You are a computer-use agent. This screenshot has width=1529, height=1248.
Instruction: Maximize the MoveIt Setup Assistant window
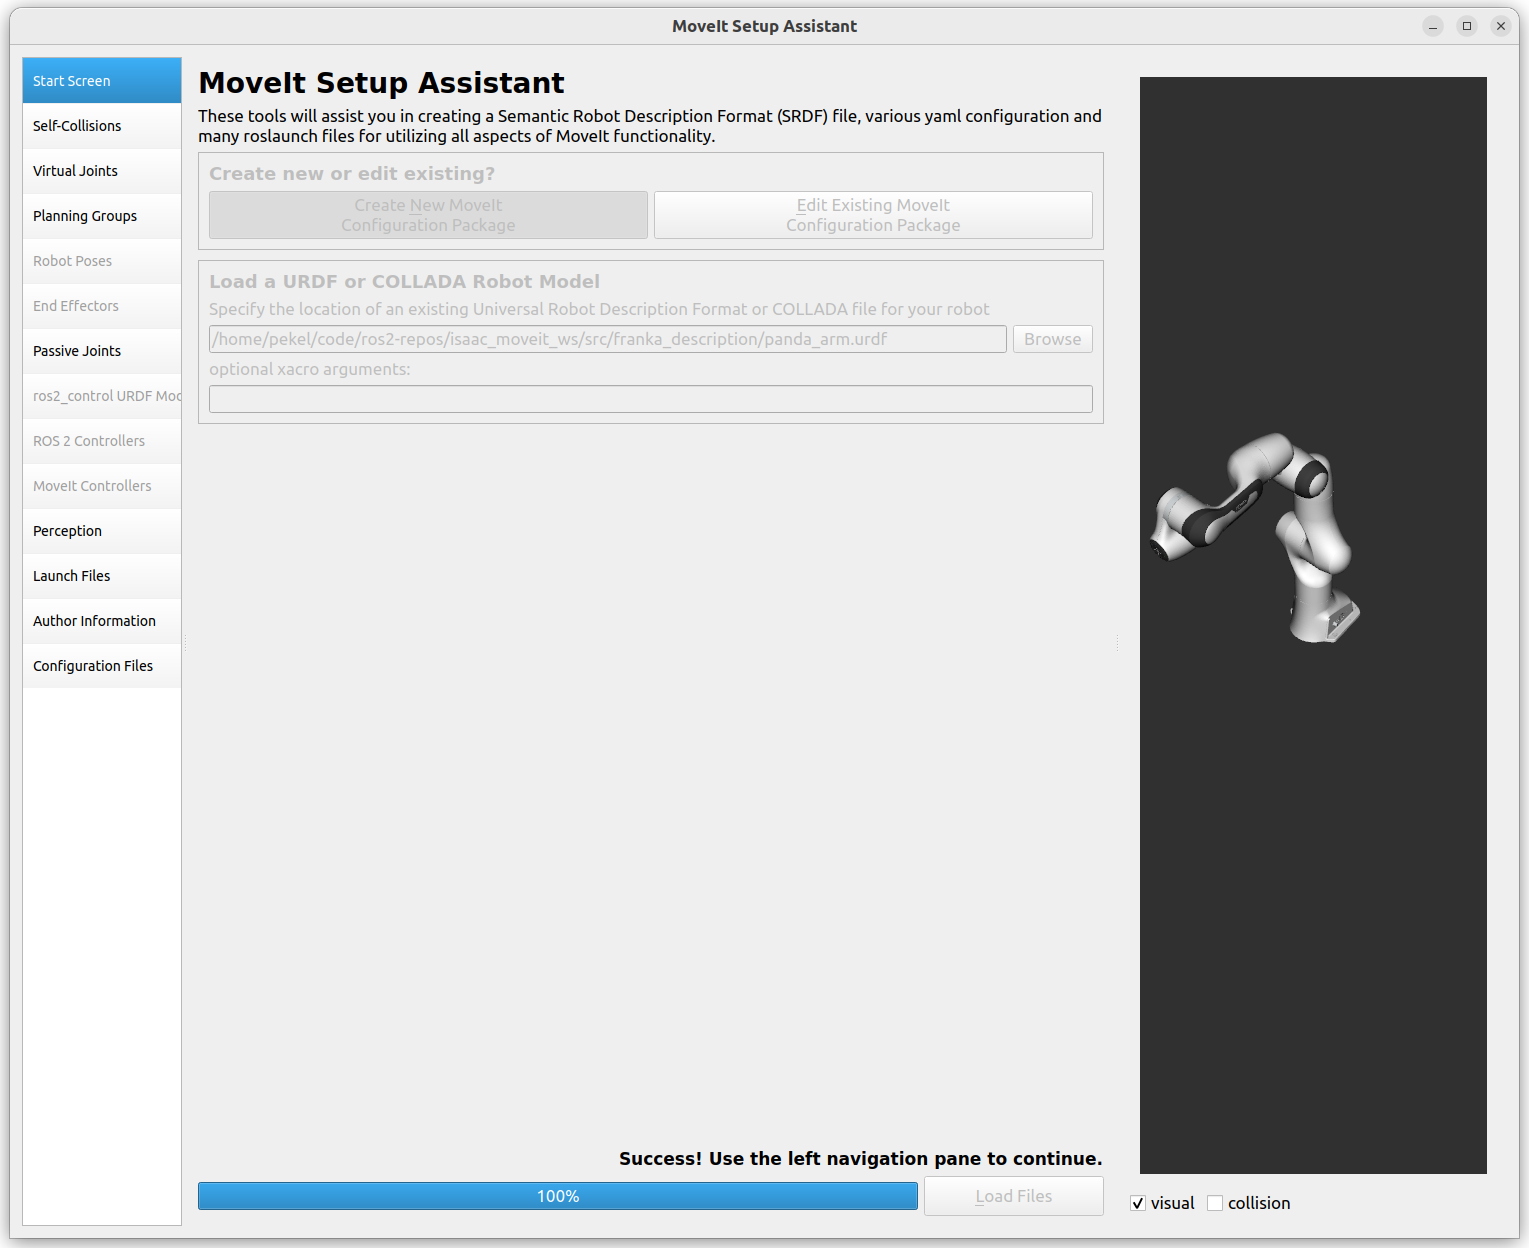coord(1467,26)
